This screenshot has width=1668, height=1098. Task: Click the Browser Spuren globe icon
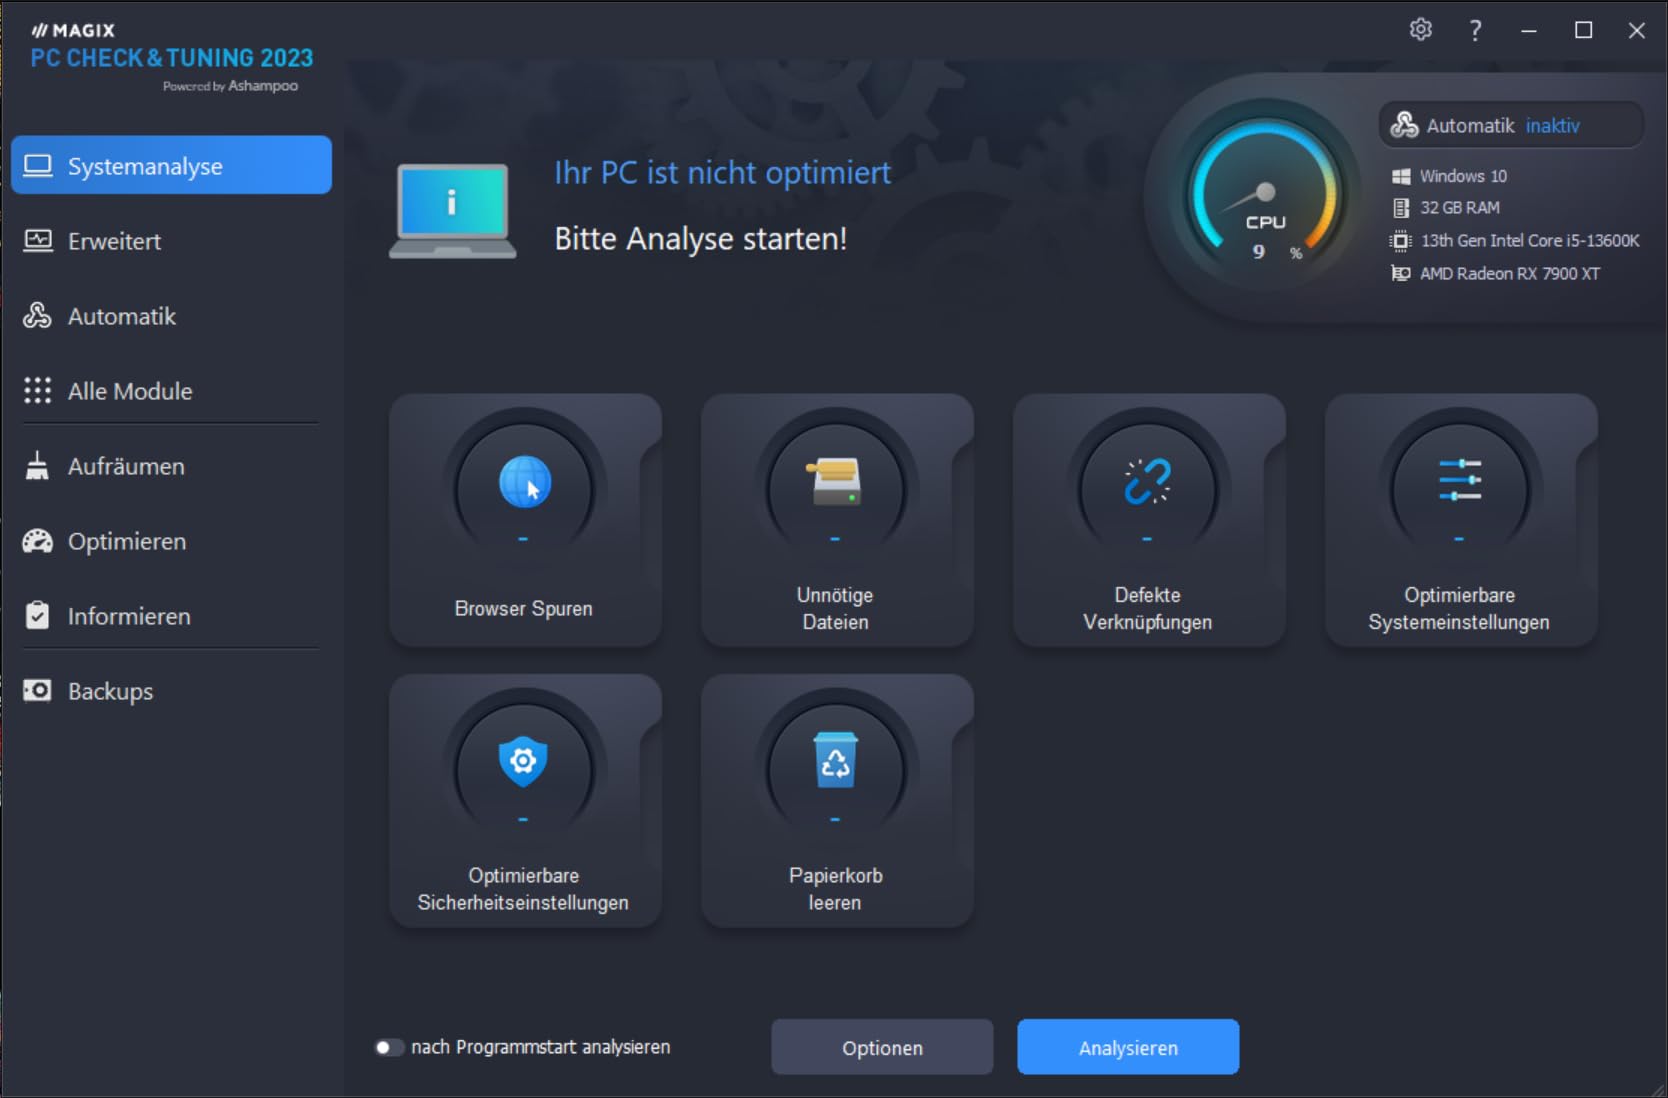click(x=525, y=483)
